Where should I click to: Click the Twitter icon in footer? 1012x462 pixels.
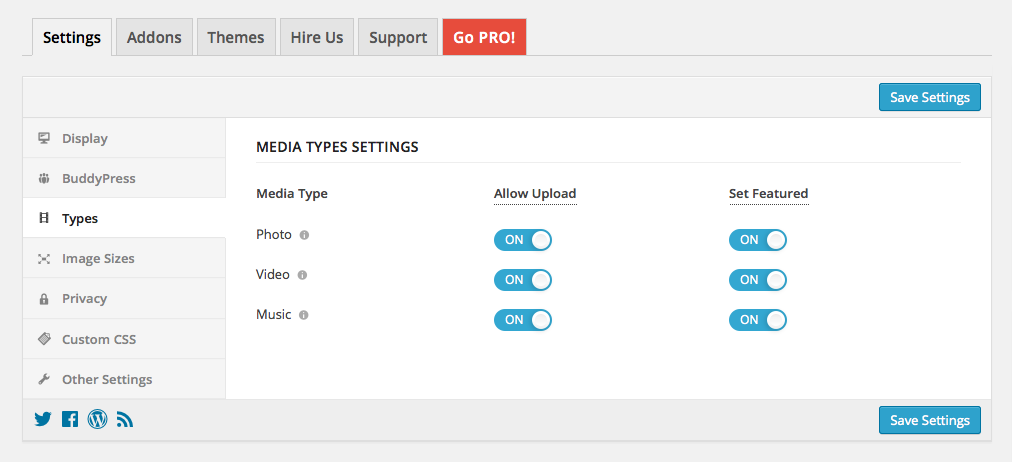tap(42, 420)
